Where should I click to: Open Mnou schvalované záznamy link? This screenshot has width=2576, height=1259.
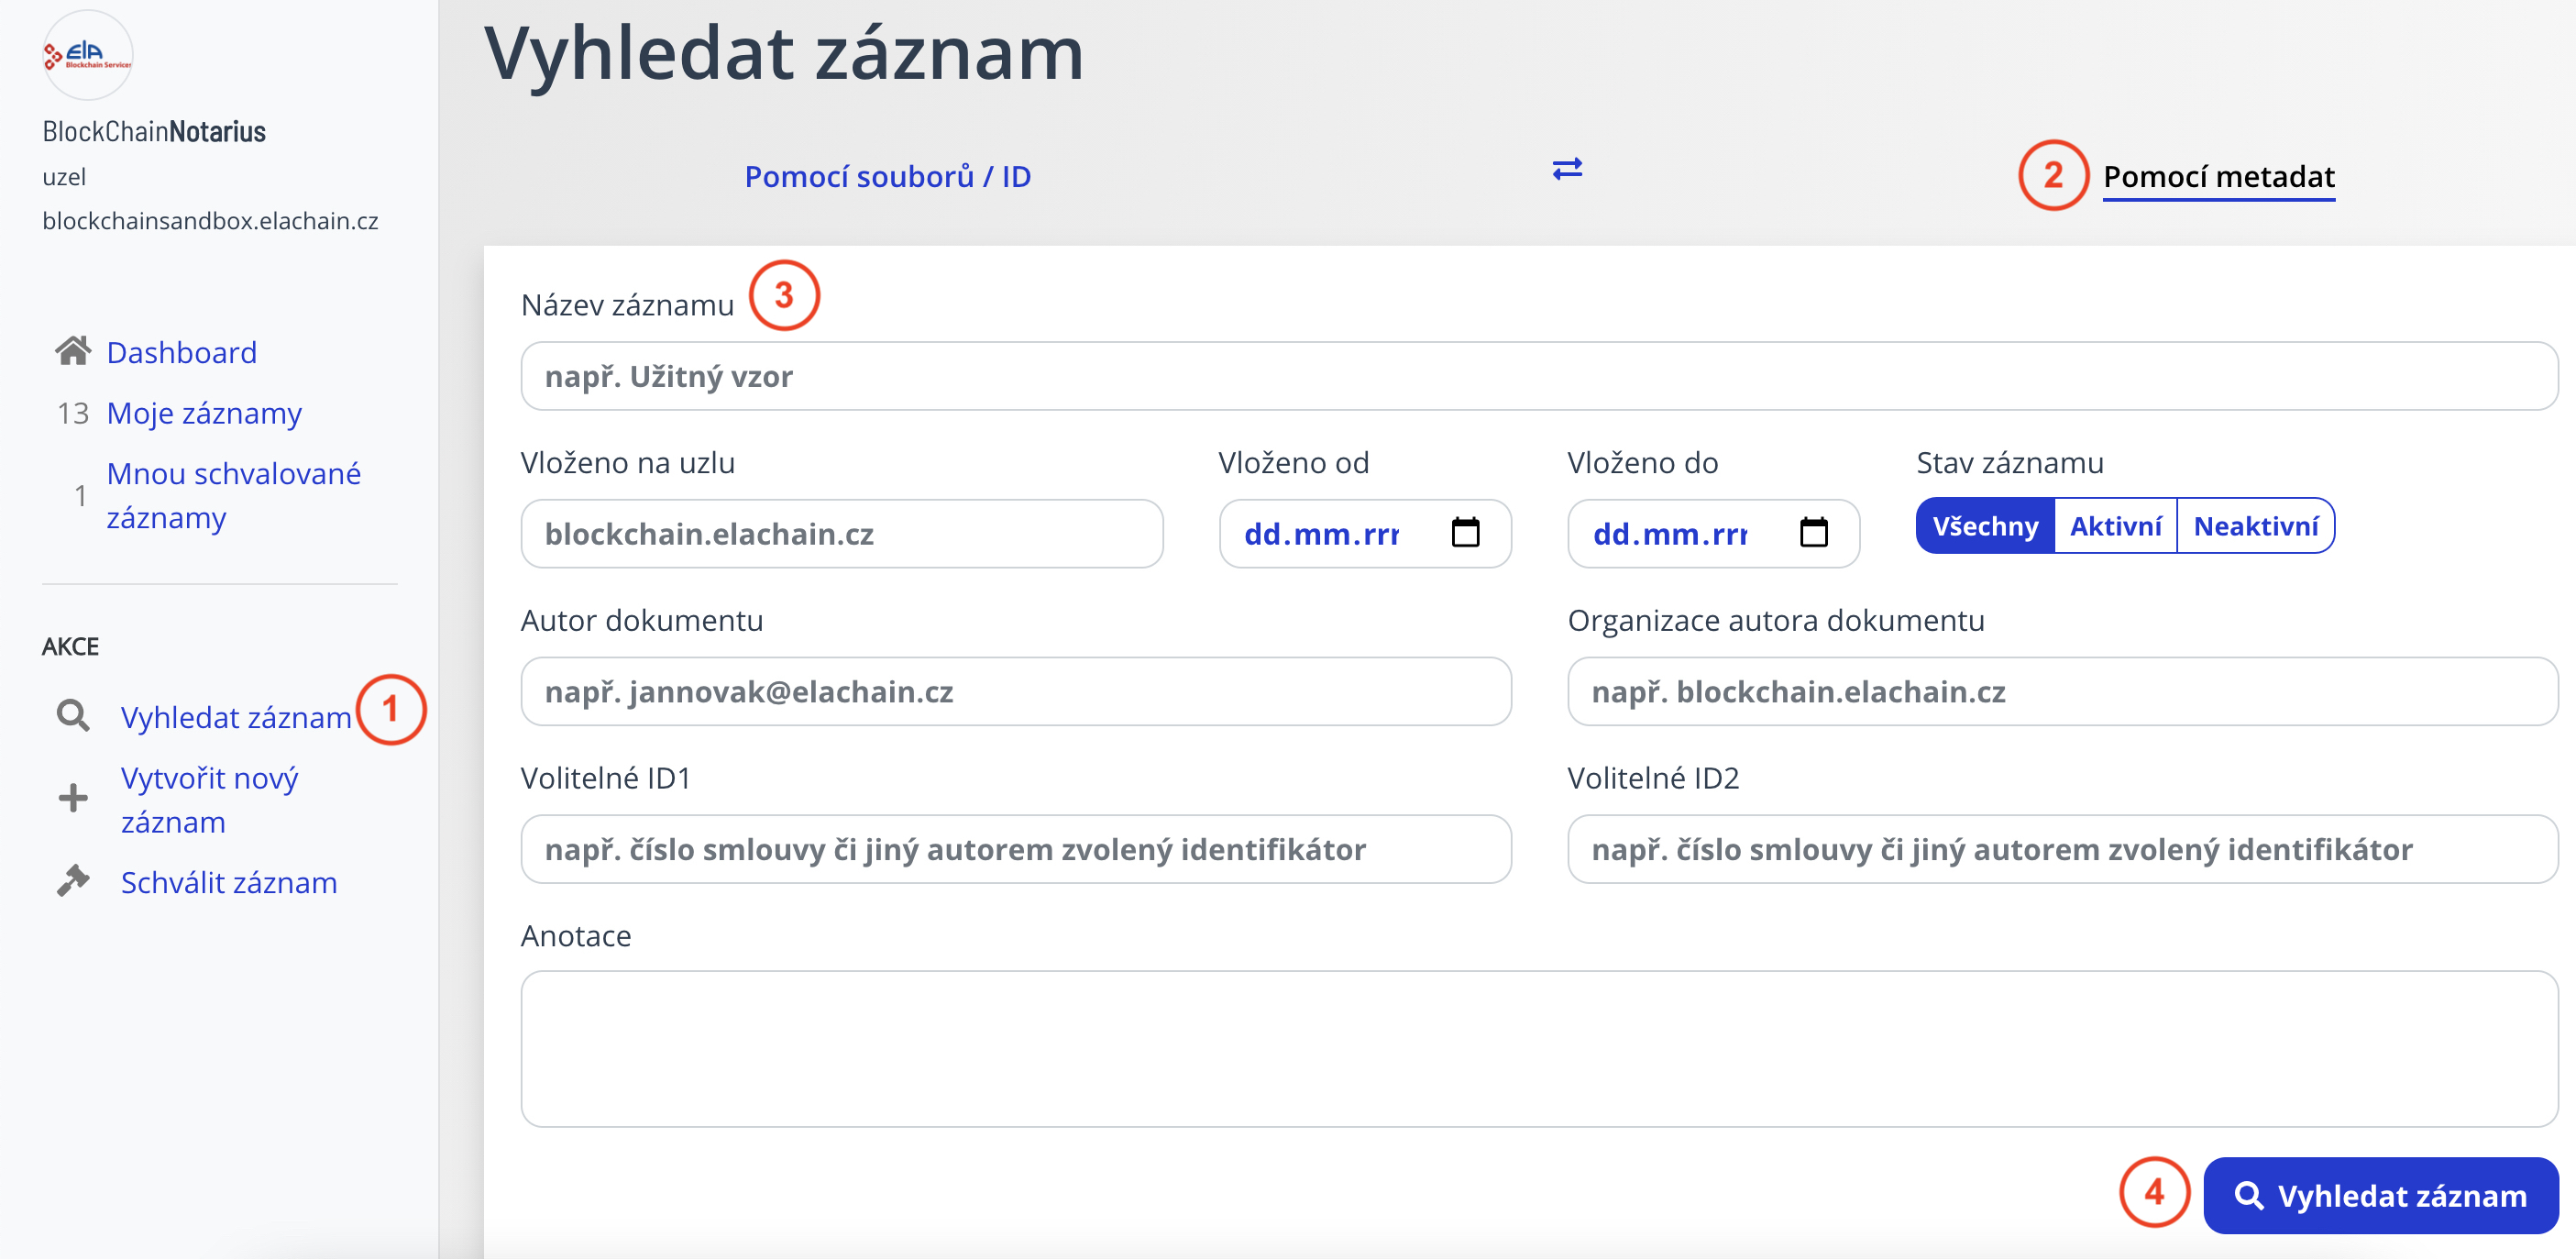coord(233,495)
